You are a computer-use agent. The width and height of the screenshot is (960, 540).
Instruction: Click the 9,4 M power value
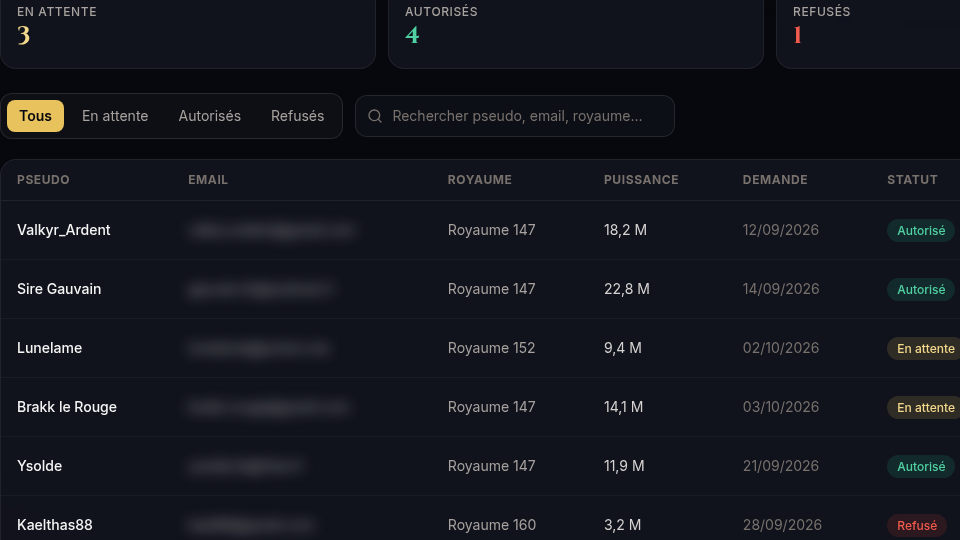(623, 348)
